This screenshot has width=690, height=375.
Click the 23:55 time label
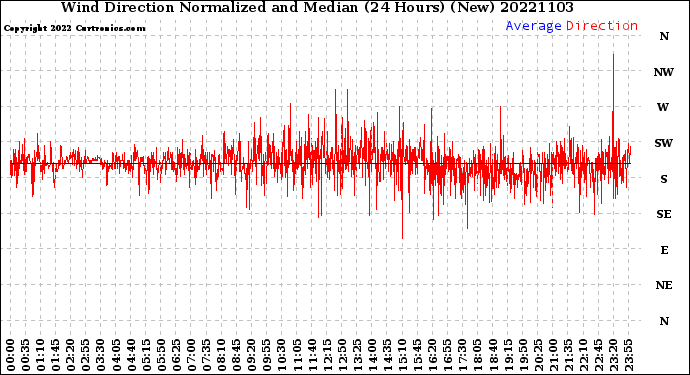coord(628,355)
